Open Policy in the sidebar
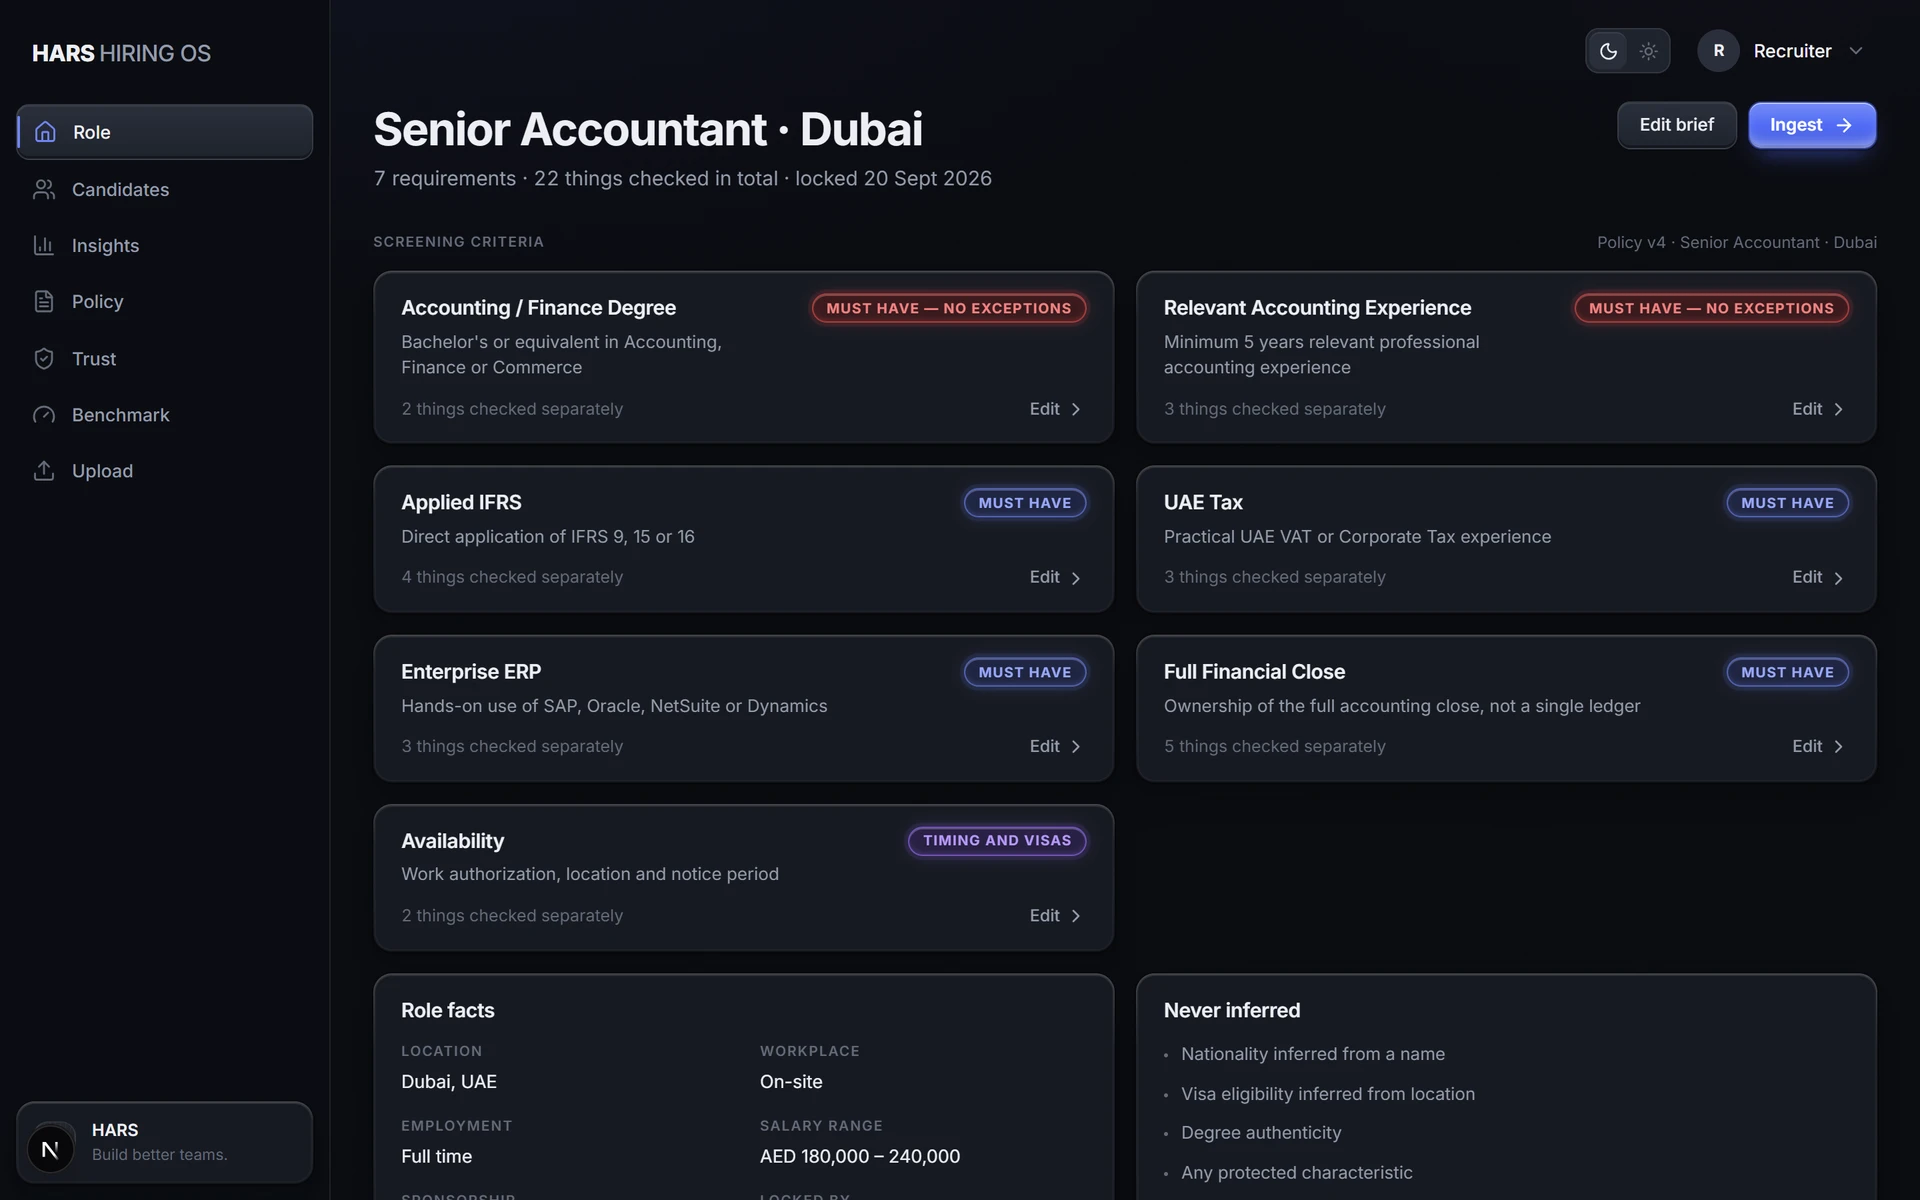This screenshot has width=1920, height=1200. [x=164, y=301]
